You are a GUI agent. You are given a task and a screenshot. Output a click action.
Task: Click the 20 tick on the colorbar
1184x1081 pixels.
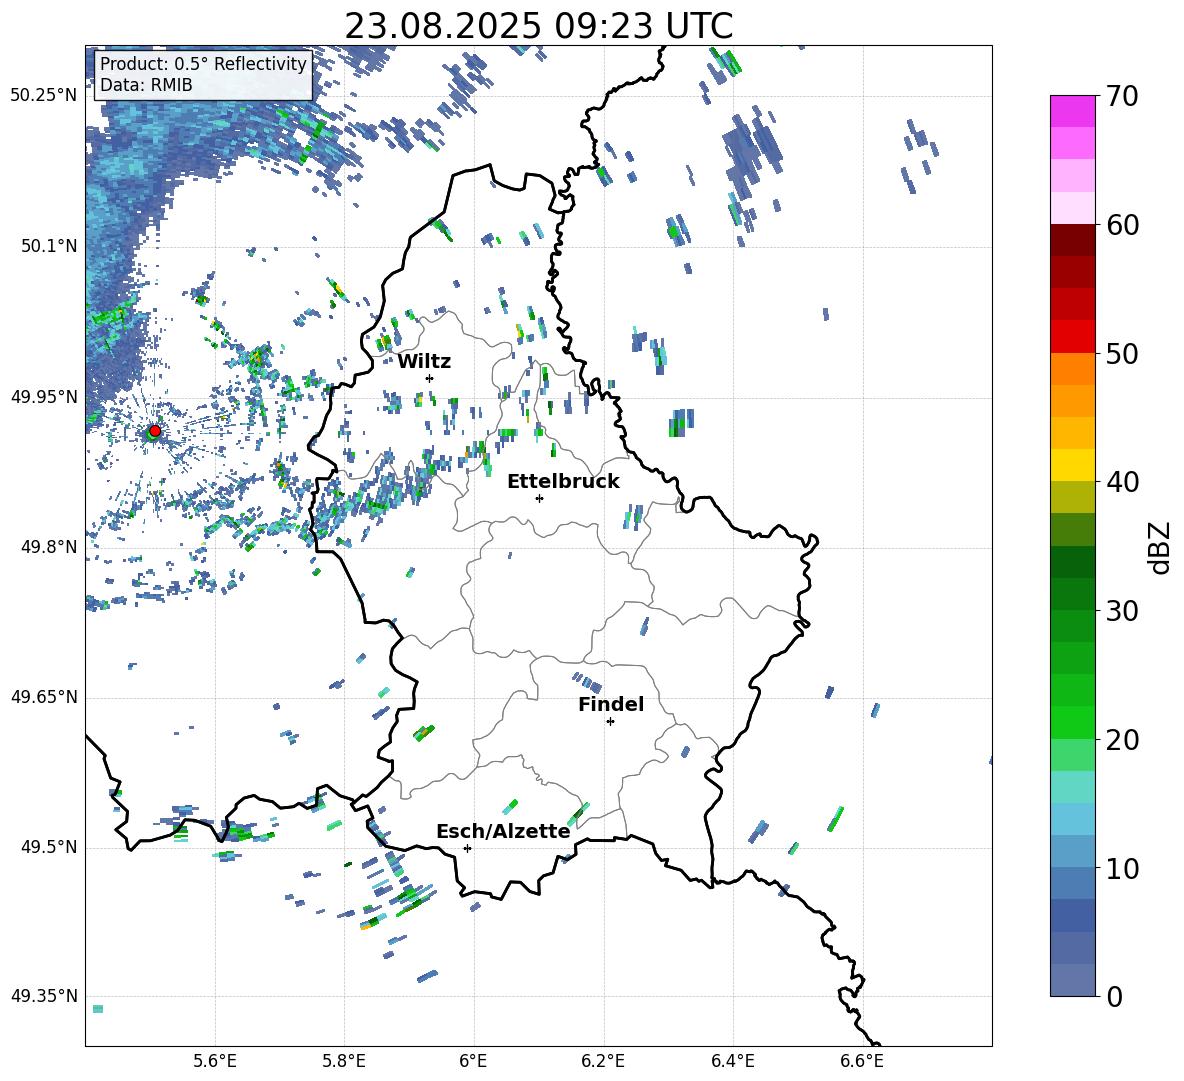coord(1121,740)
